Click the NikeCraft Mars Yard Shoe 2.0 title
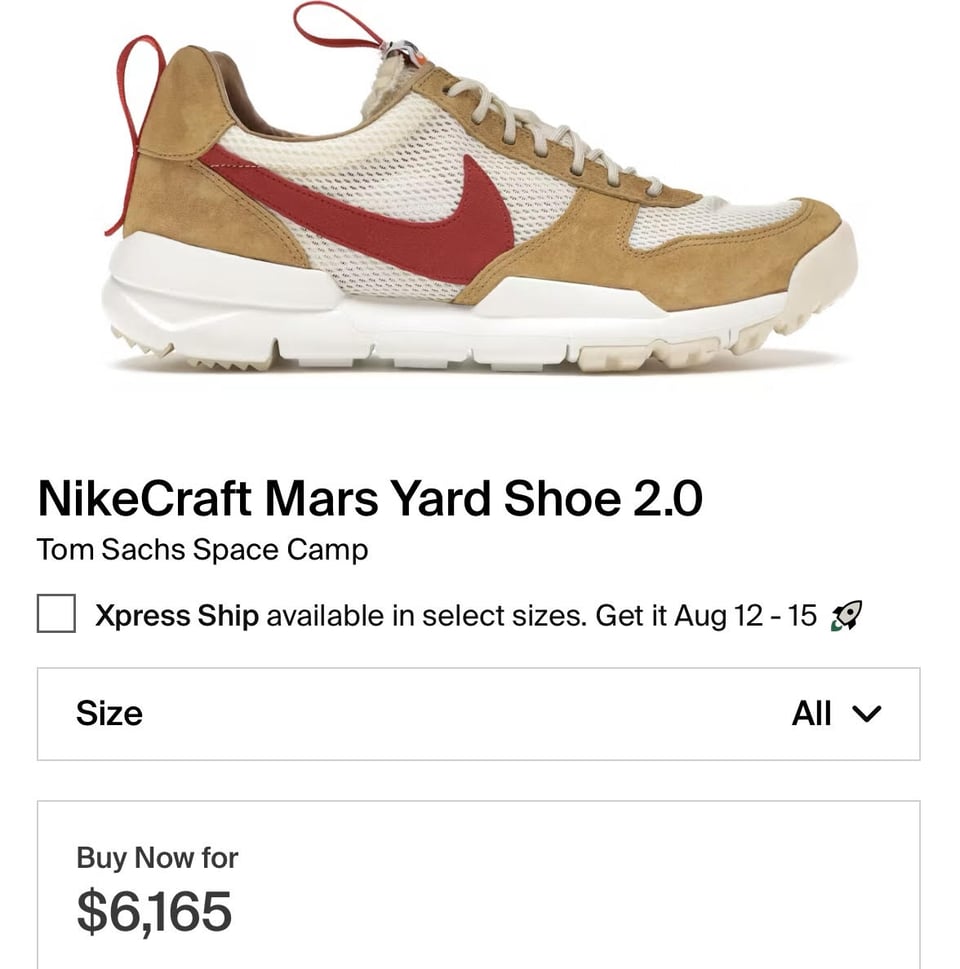960x969 pixels. pos(370,499)
